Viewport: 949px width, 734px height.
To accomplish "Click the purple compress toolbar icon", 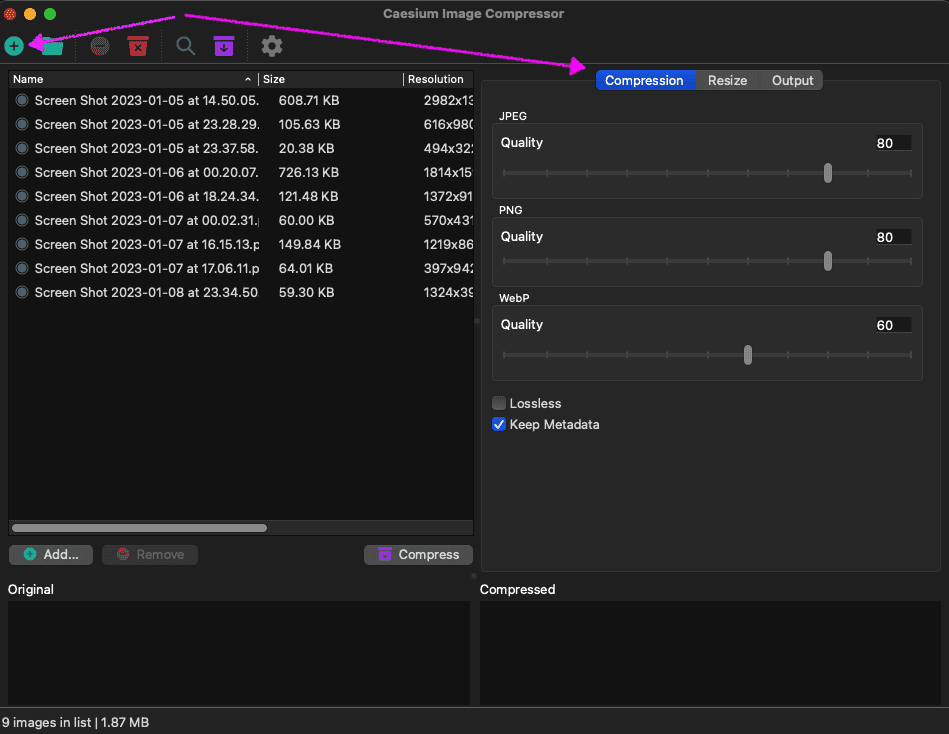I will pos(224,46).
